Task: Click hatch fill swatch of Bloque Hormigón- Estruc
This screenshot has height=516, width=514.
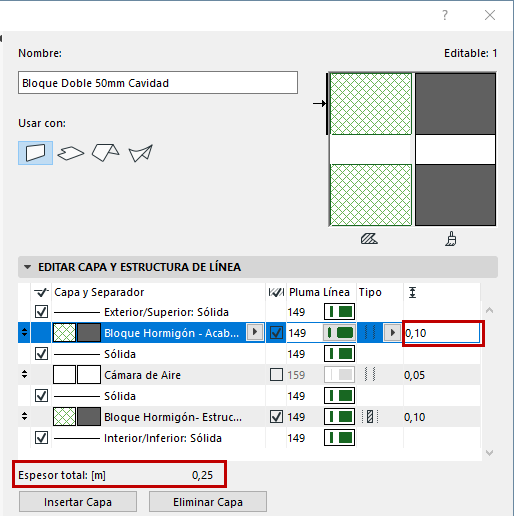Action: (64, 417)
